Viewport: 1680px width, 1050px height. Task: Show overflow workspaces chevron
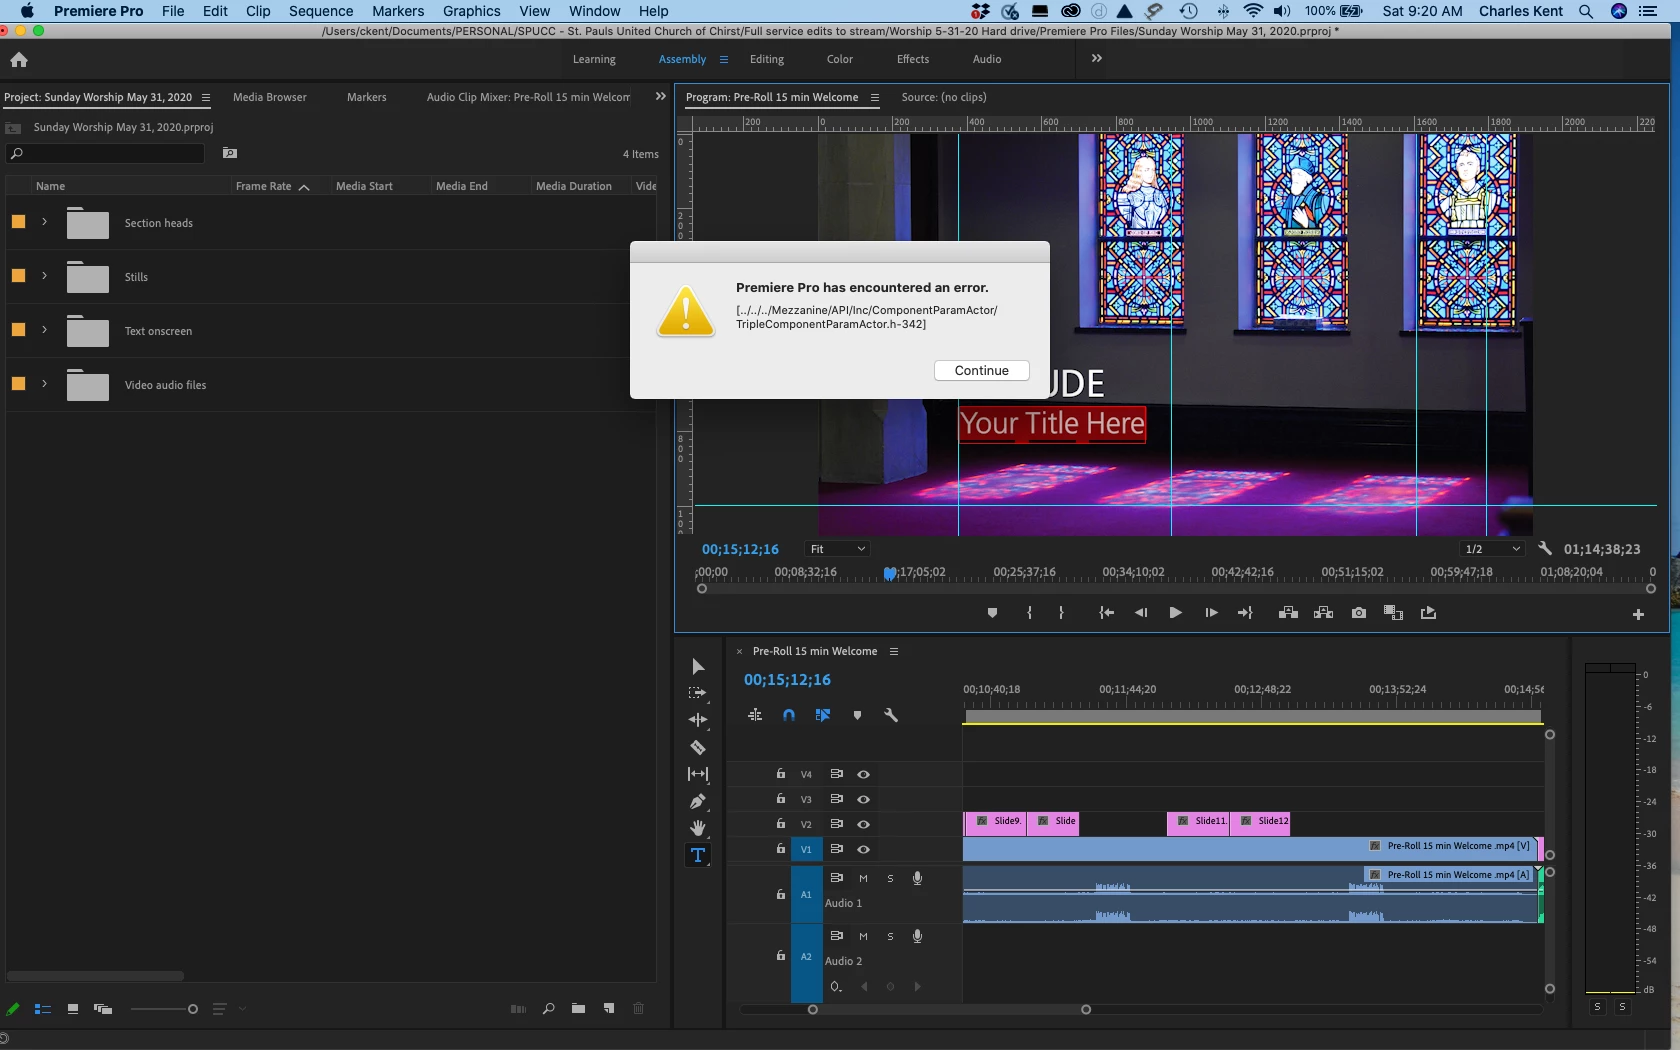[x=1097, y=58]
